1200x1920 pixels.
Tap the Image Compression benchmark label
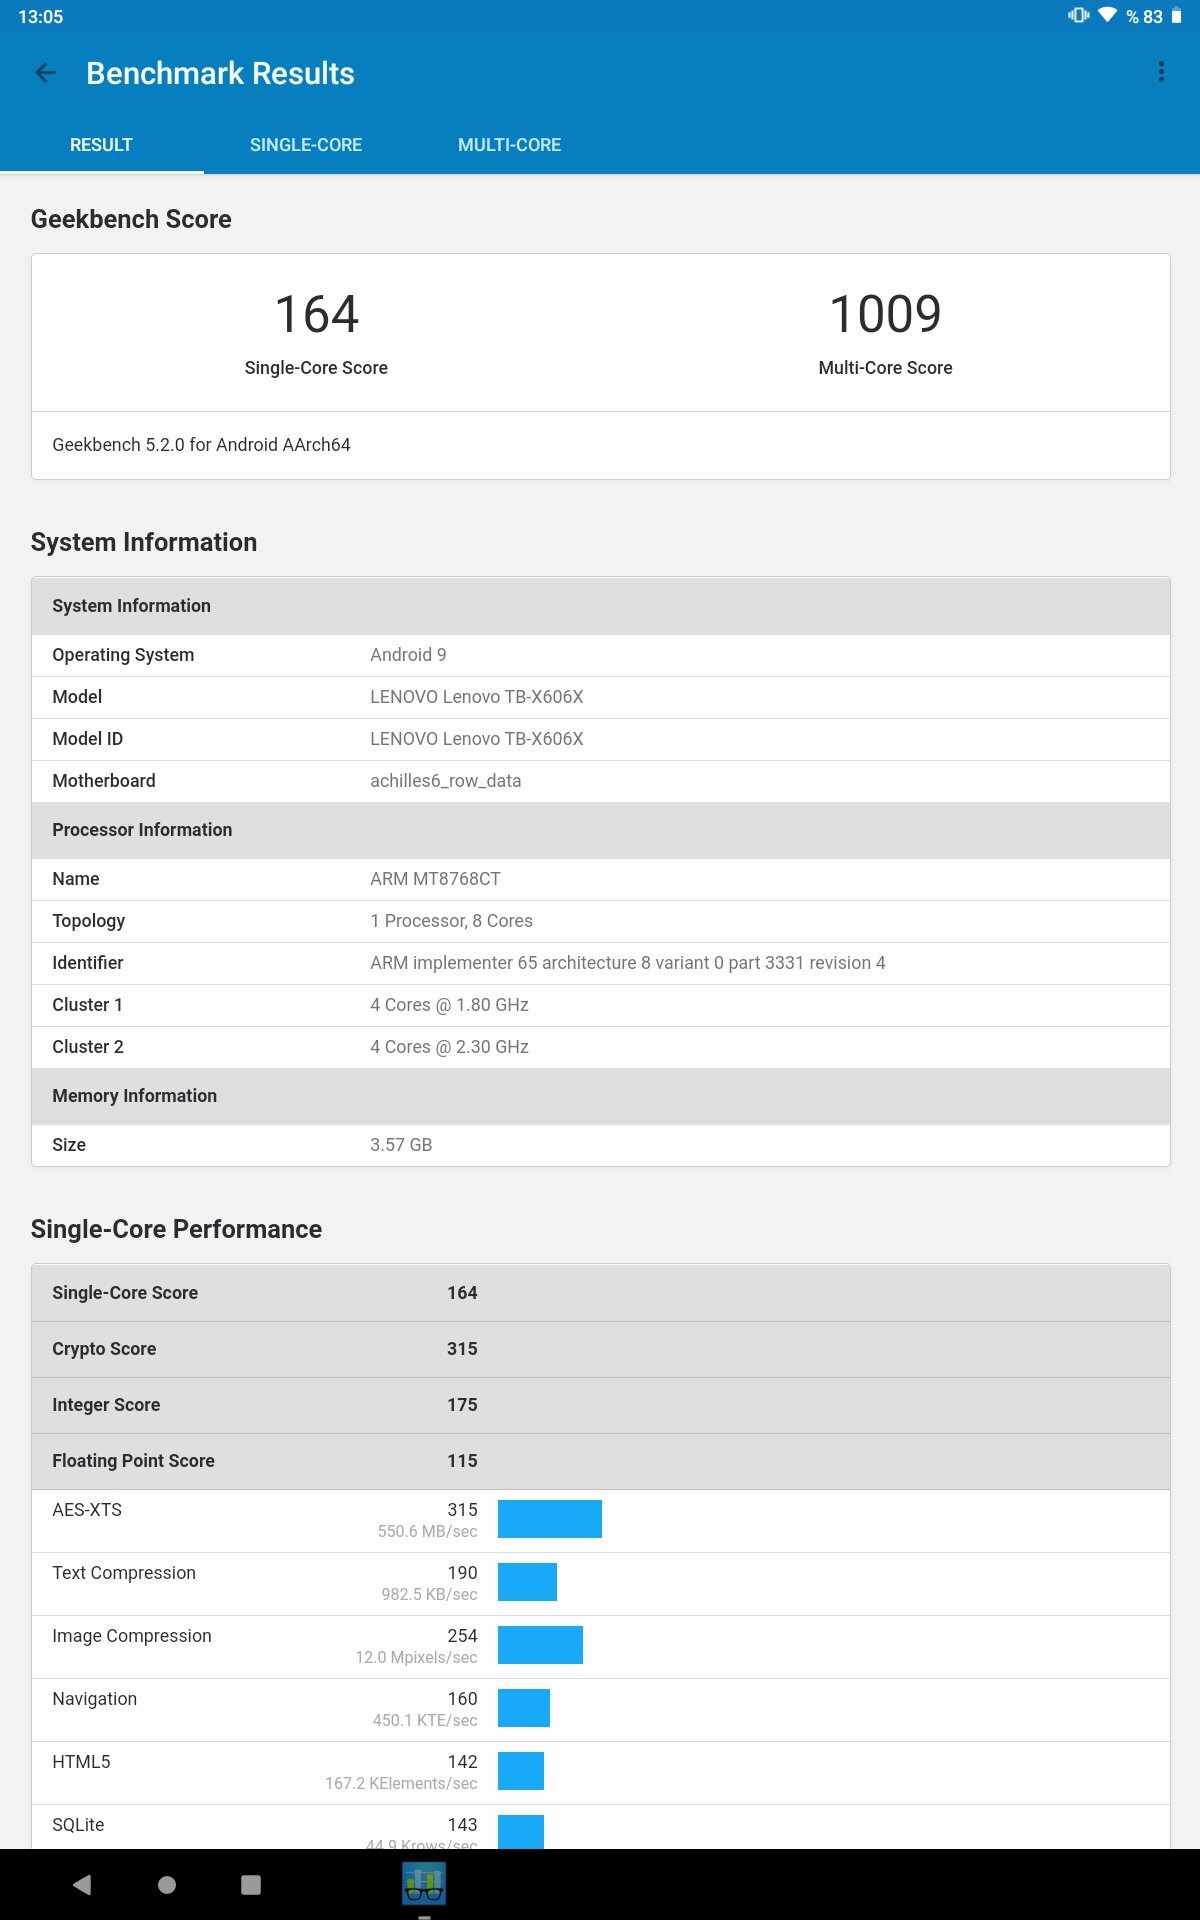132,1636
